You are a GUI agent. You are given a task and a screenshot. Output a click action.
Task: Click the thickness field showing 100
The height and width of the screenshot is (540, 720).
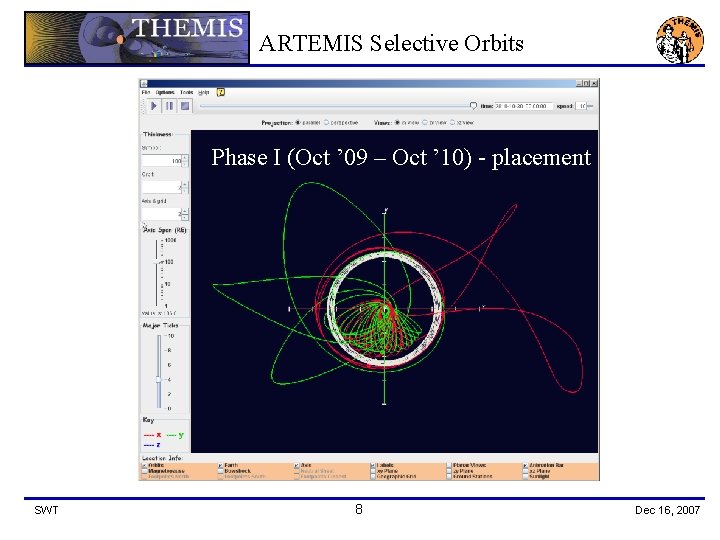click(162, 161)
